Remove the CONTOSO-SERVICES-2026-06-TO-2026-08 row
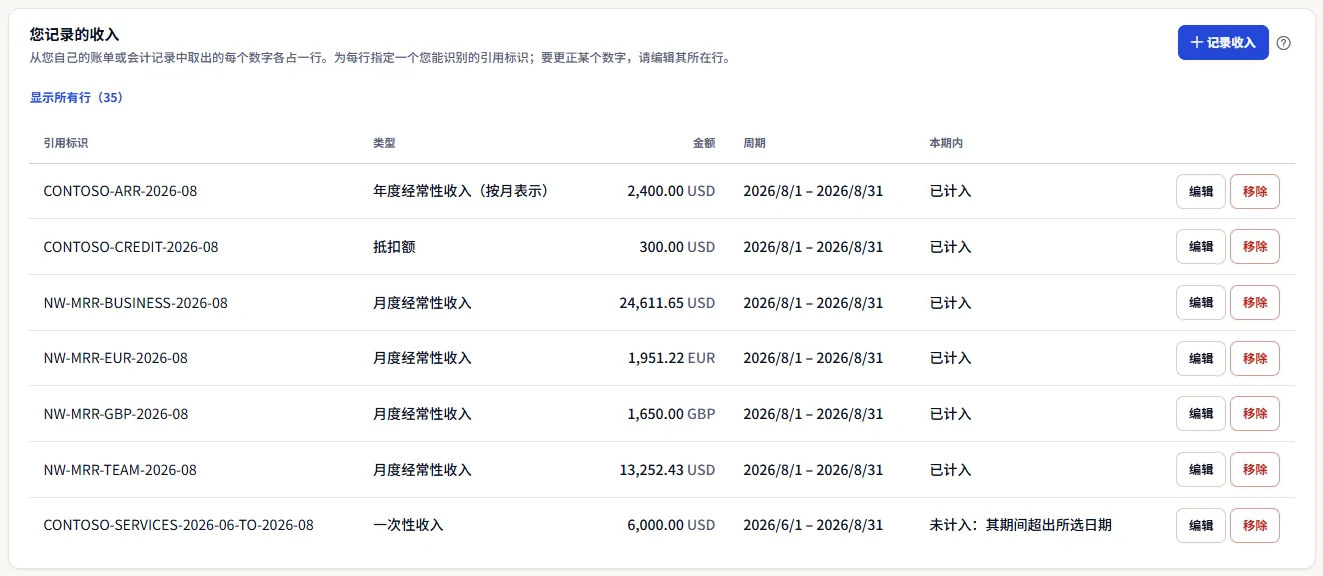 1255,525
